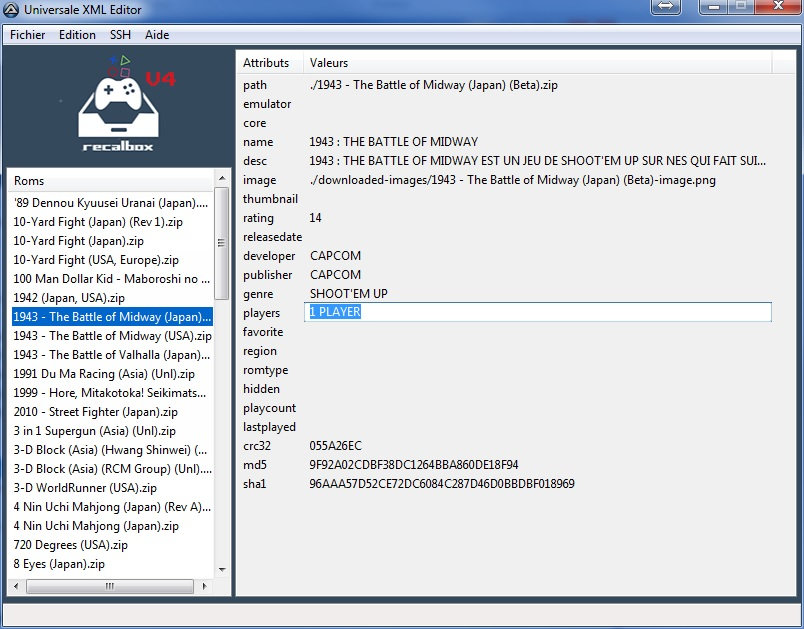Click the recalbox logo image
The image size is (804, 629).
tap(119, 104)
